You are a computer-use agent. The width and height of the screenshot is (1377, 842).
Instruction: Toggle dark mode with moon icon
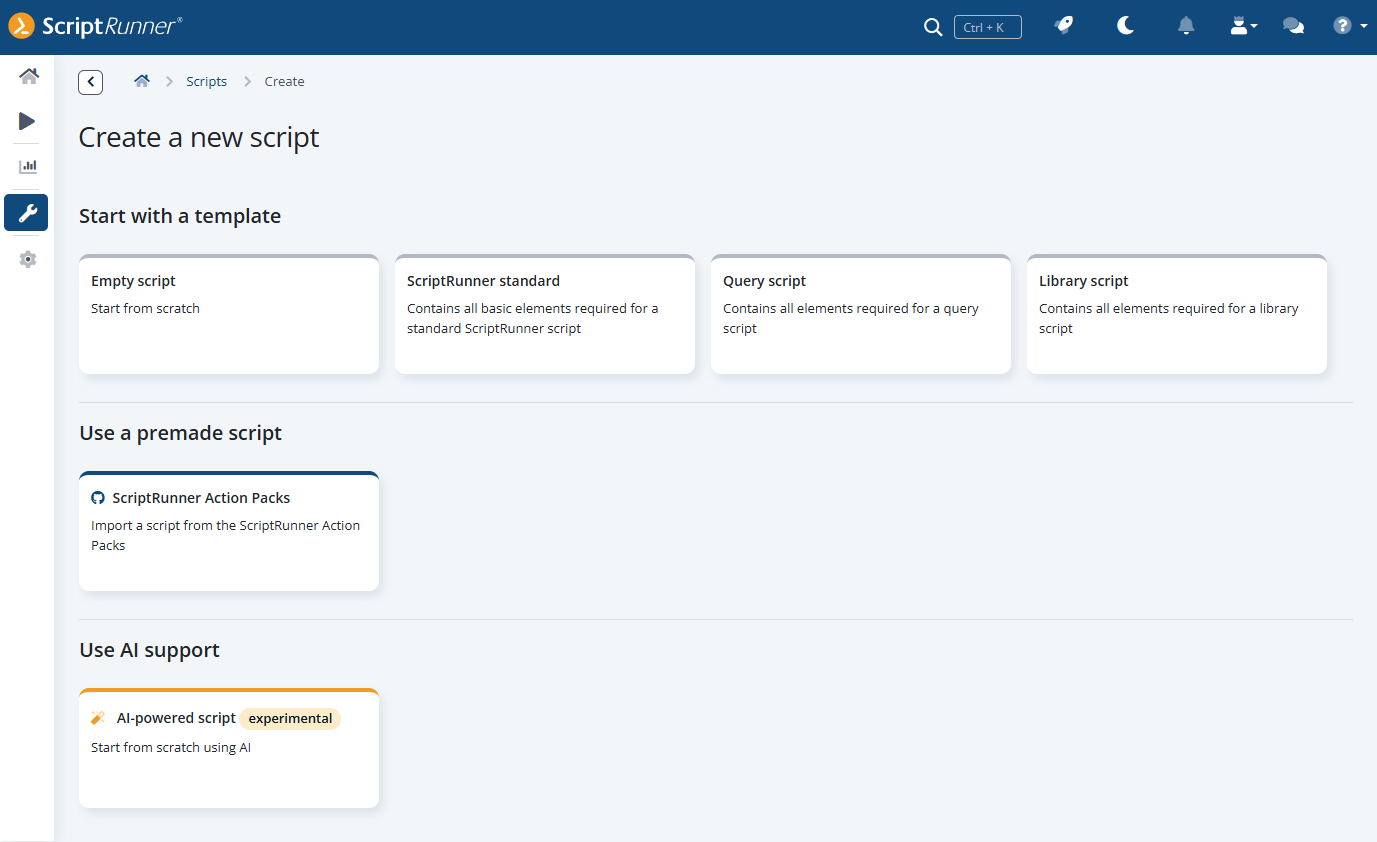[x=1125, y=26]
